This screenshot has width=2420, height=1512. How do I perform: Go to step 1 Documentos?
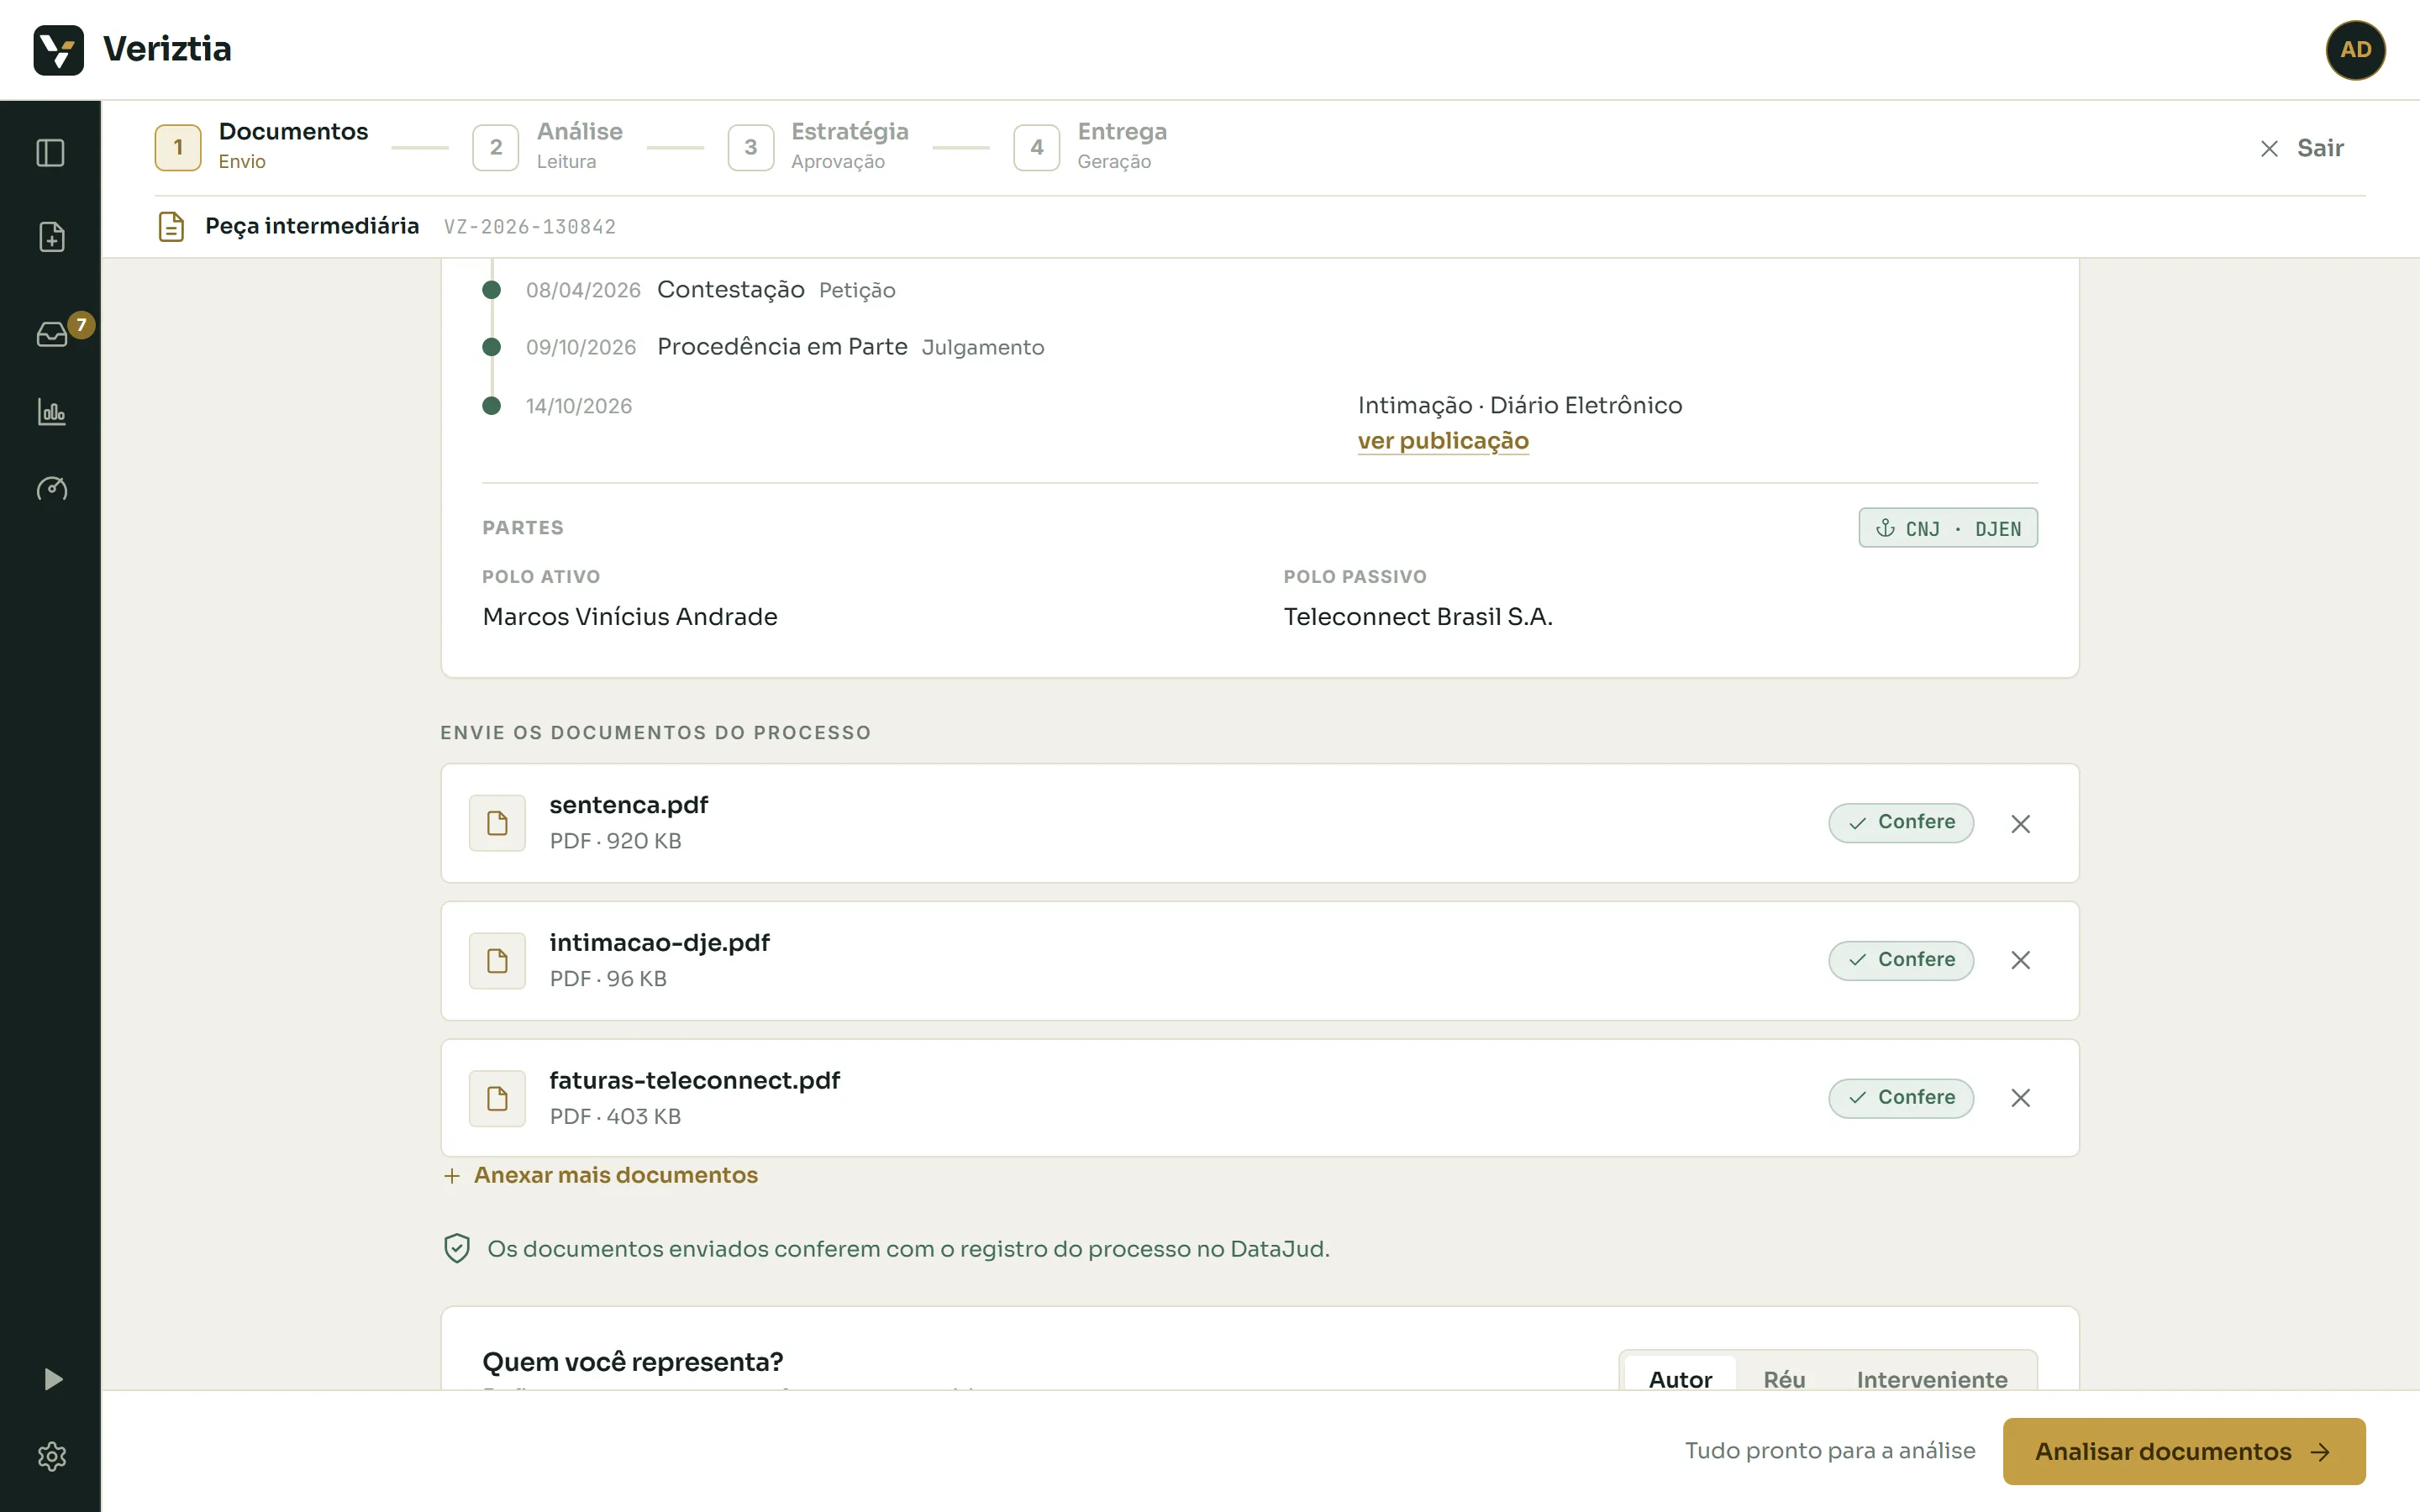262,147
